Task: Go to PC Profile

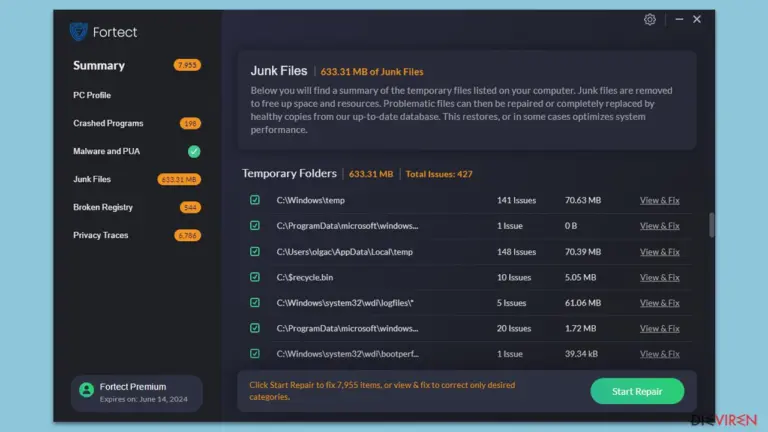Action: (92, 95)
